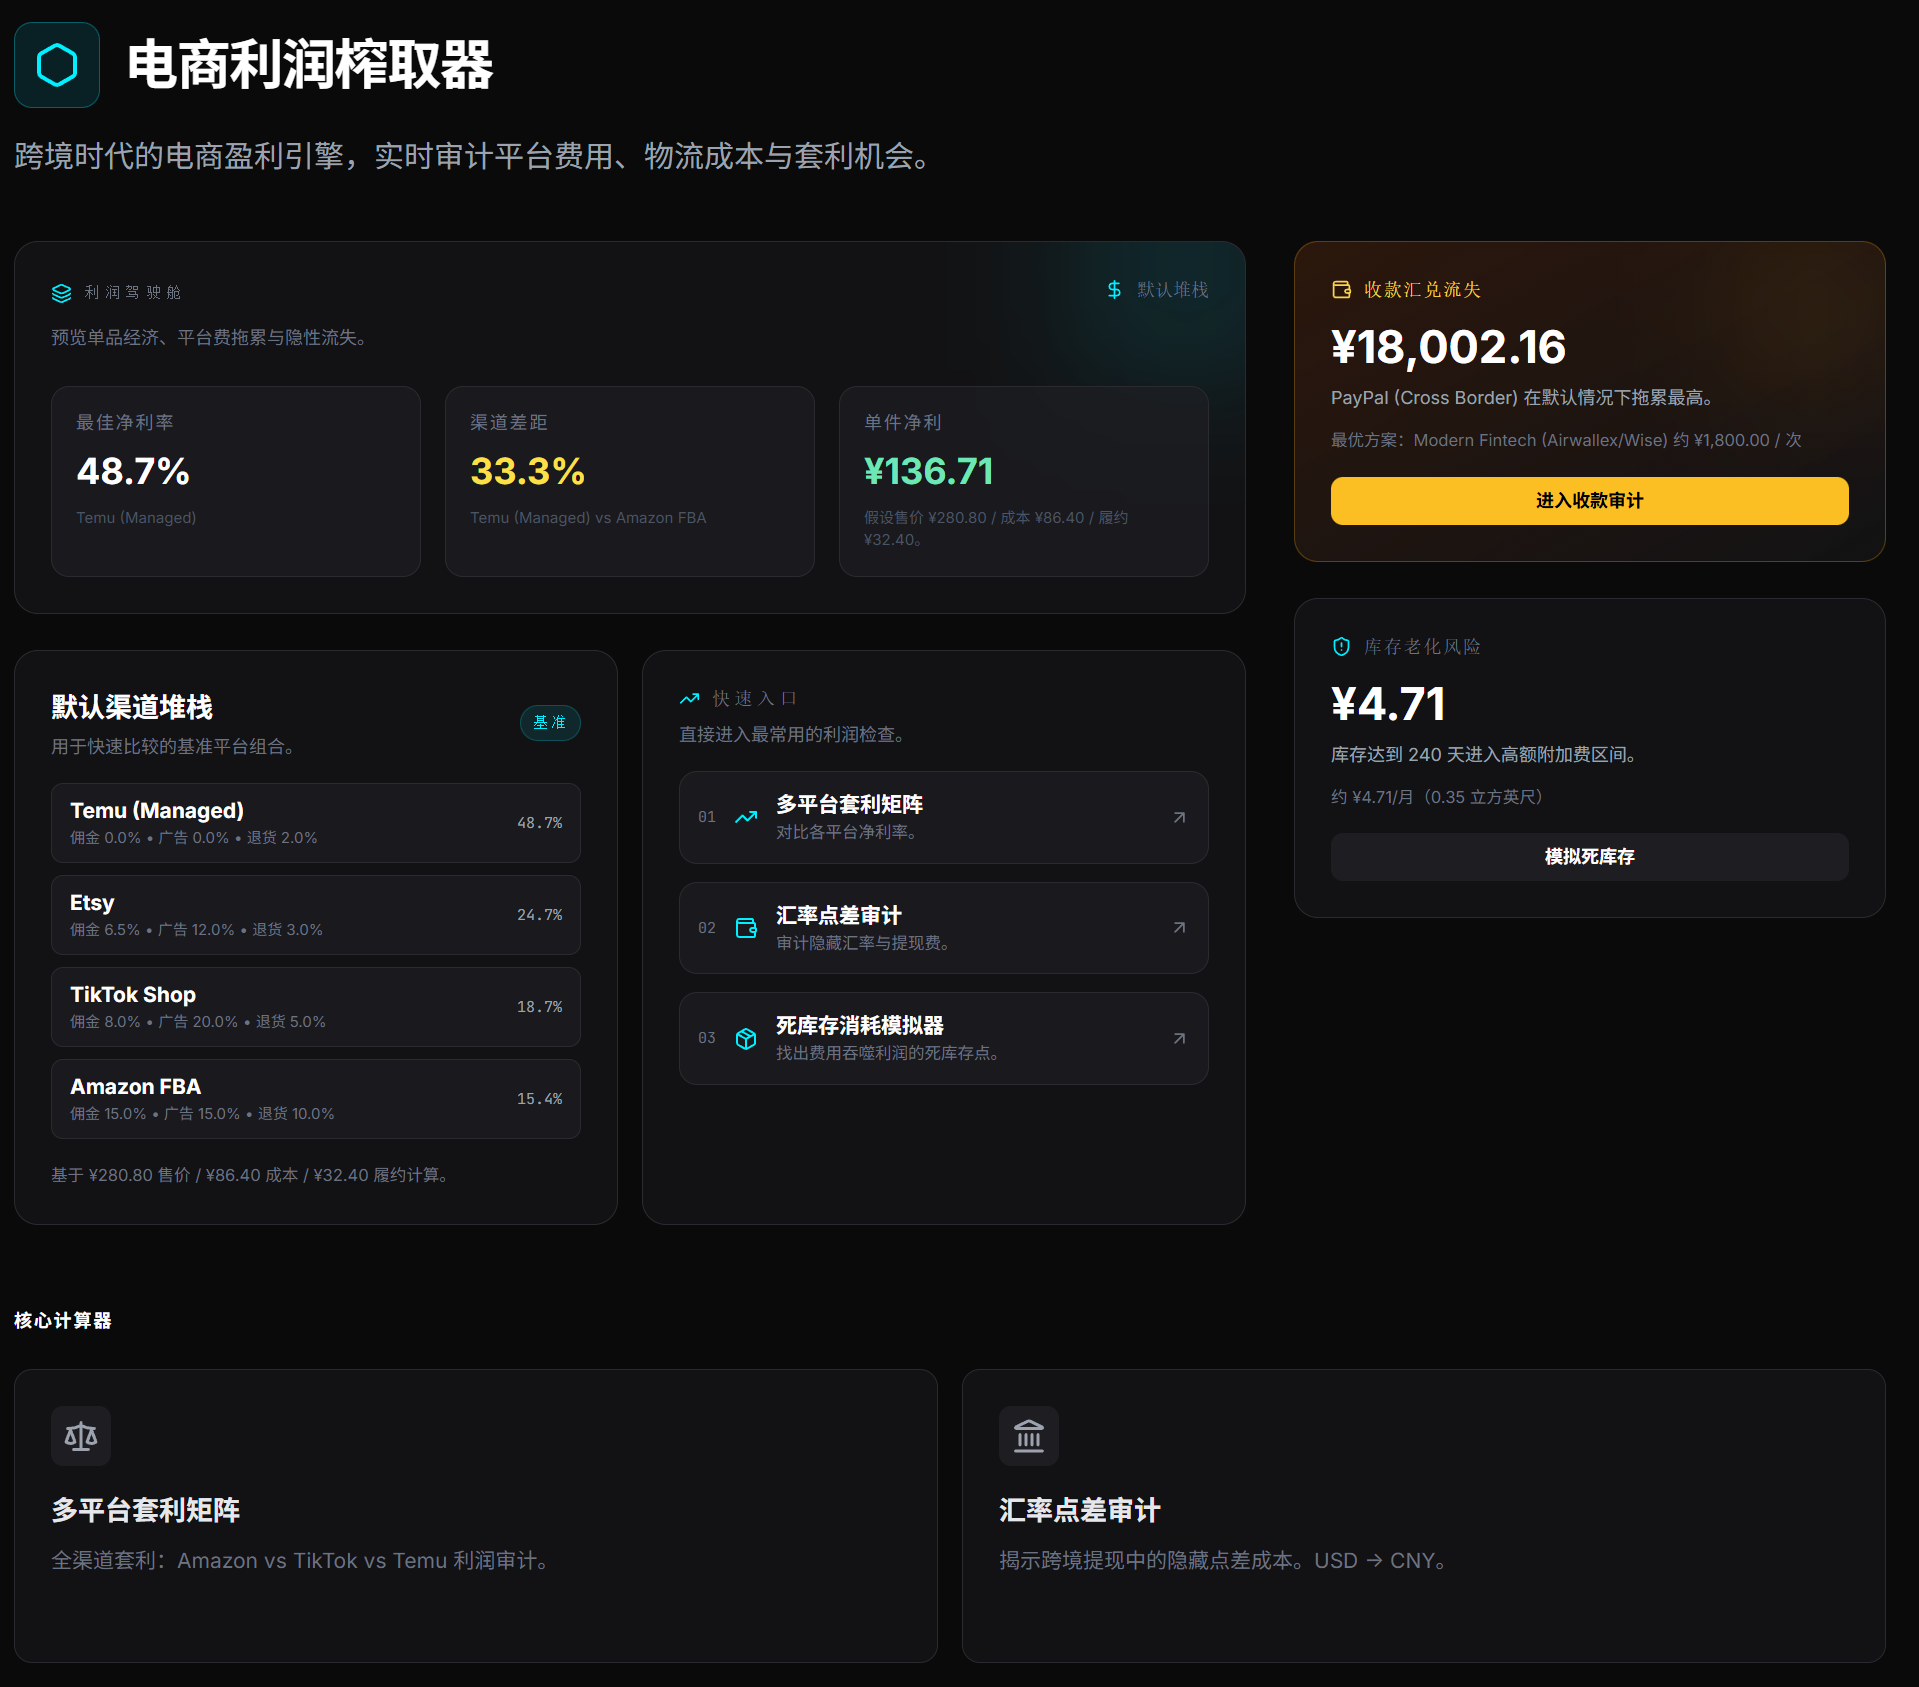1919x1687 pixels.
Task: Select the Etsy channel row
Action: 316,915
